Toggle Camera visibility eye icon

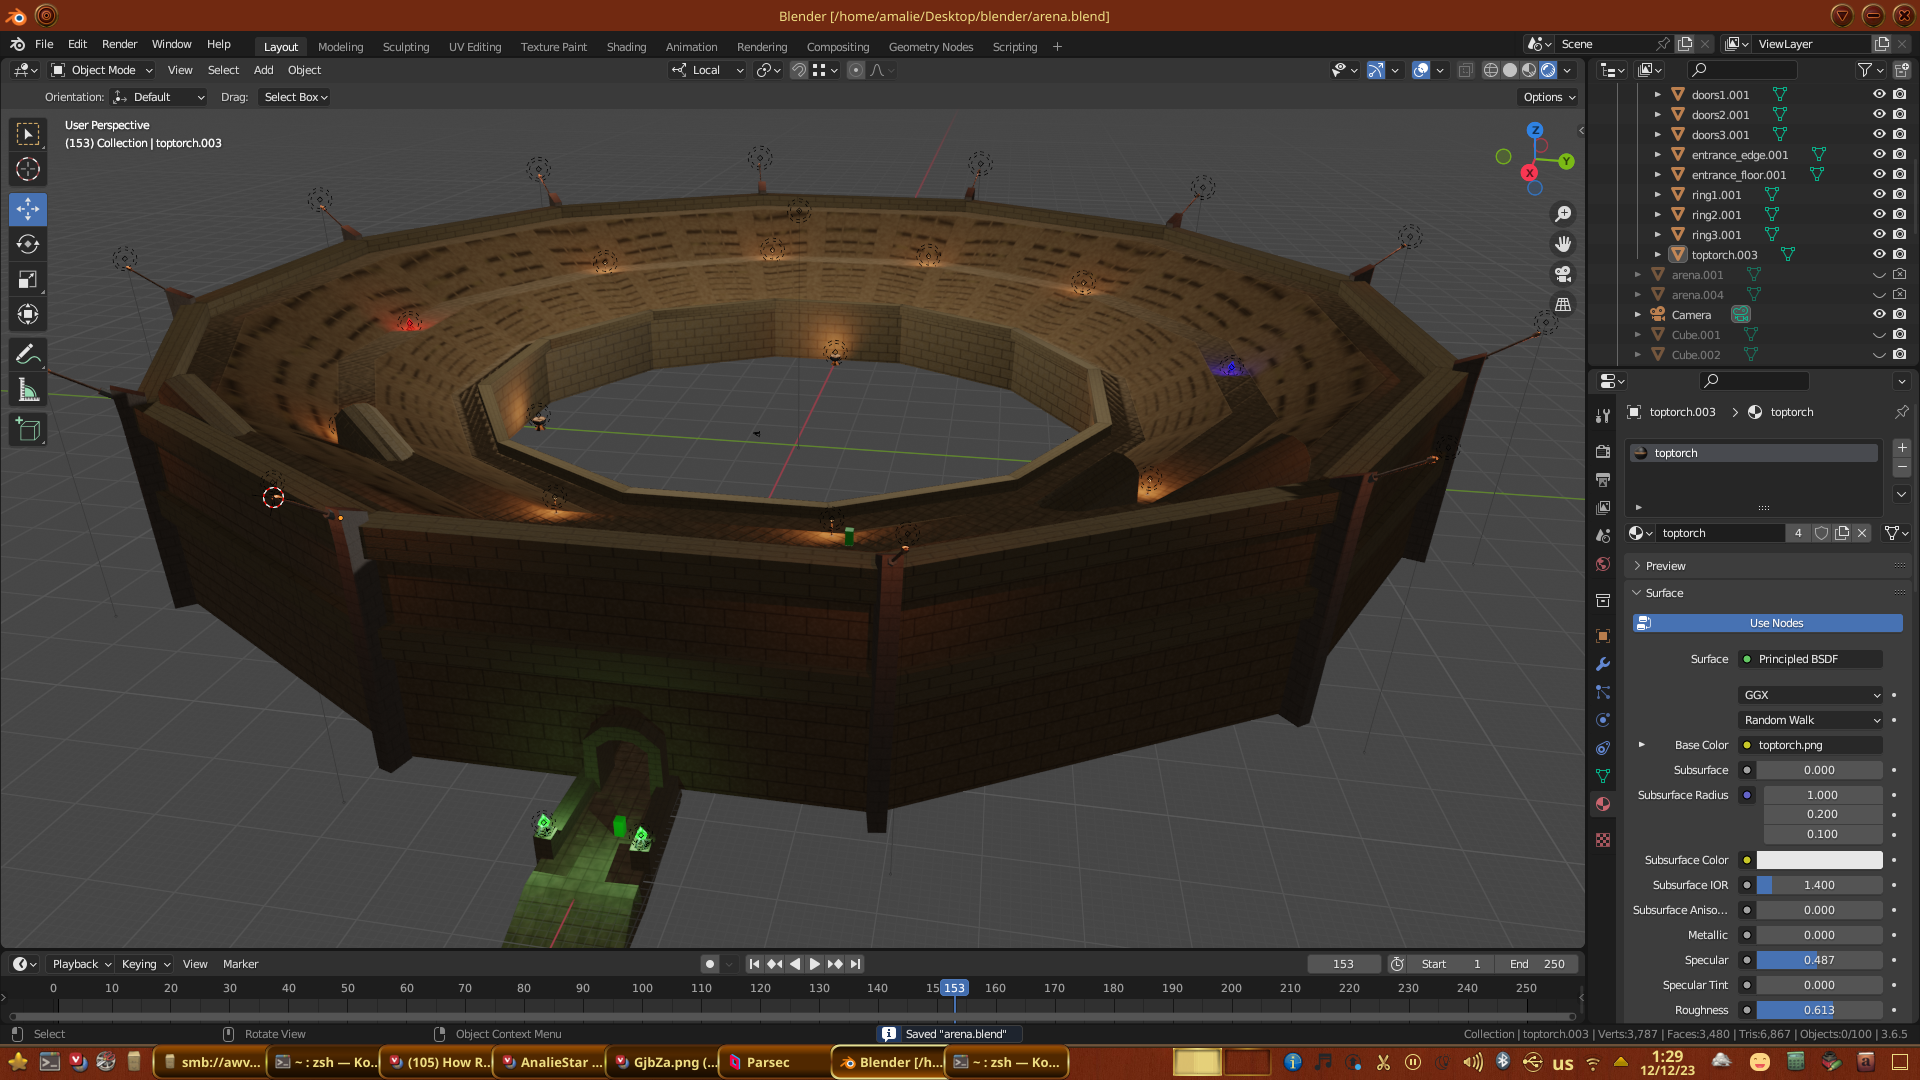[x=1879, y=314]
